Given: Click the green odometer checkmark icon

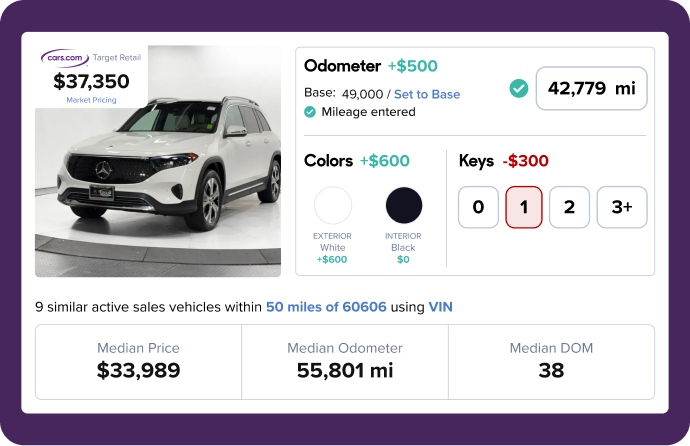Looking at the screenshot, I should click(x=518, y=88).
